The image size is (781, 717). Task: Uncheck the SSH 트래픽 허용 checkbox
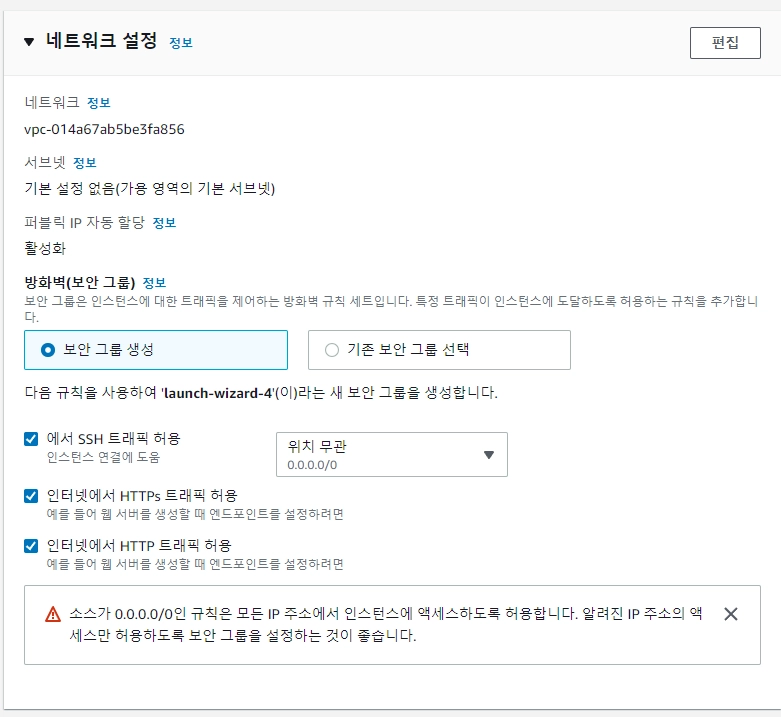[x=31, y=438]
